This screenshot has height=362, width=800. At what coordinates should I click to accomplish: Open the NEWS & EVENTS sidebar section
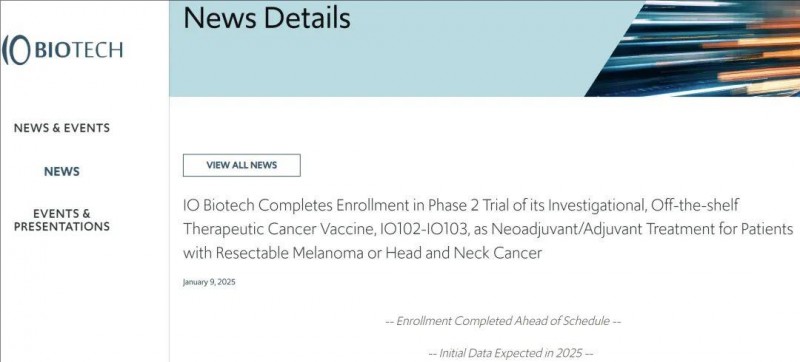coord(62,128)
